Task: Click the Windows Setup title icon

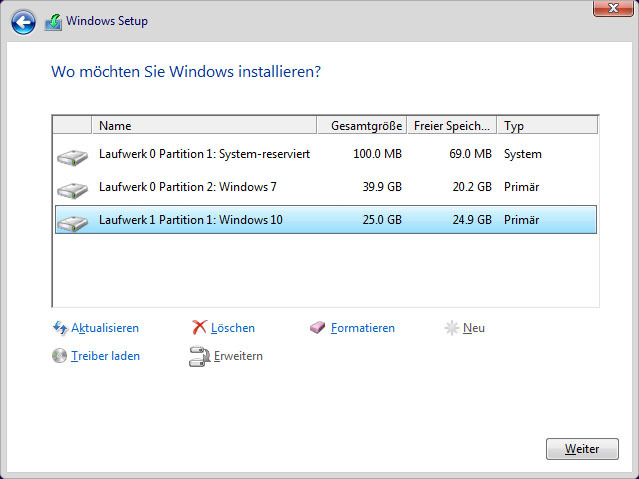Action: pyautogui.click(x=53, y=22)
